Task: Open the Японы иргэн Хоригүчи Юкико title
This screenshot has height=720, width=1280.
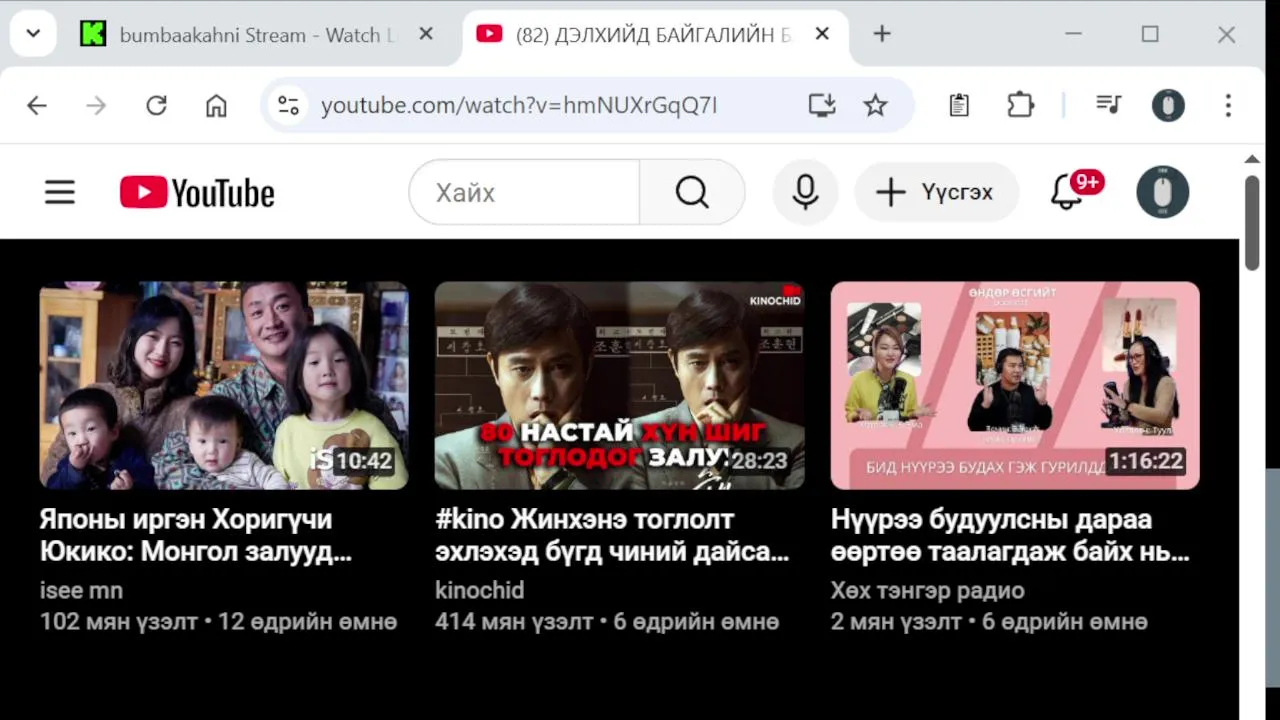Action: [196, 535]
